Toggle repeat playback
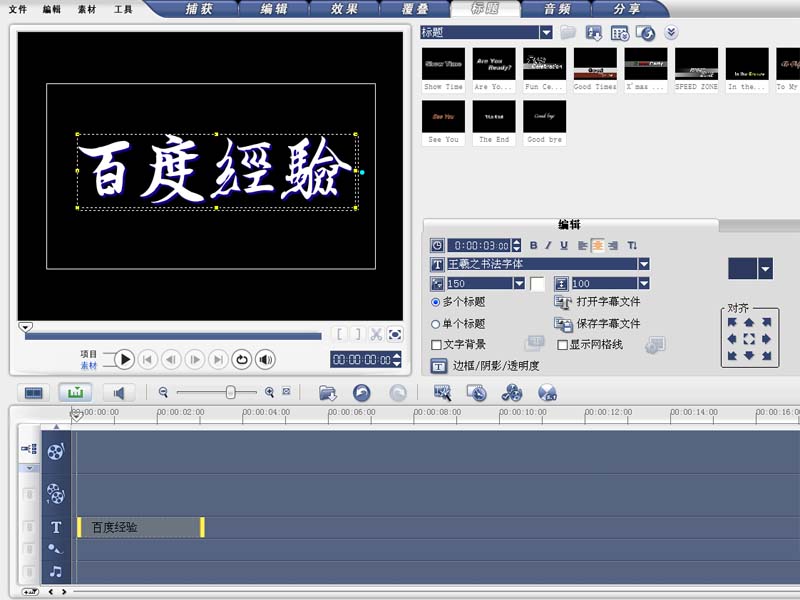Screen dimensions: 800x600 (x=242, y=360)
